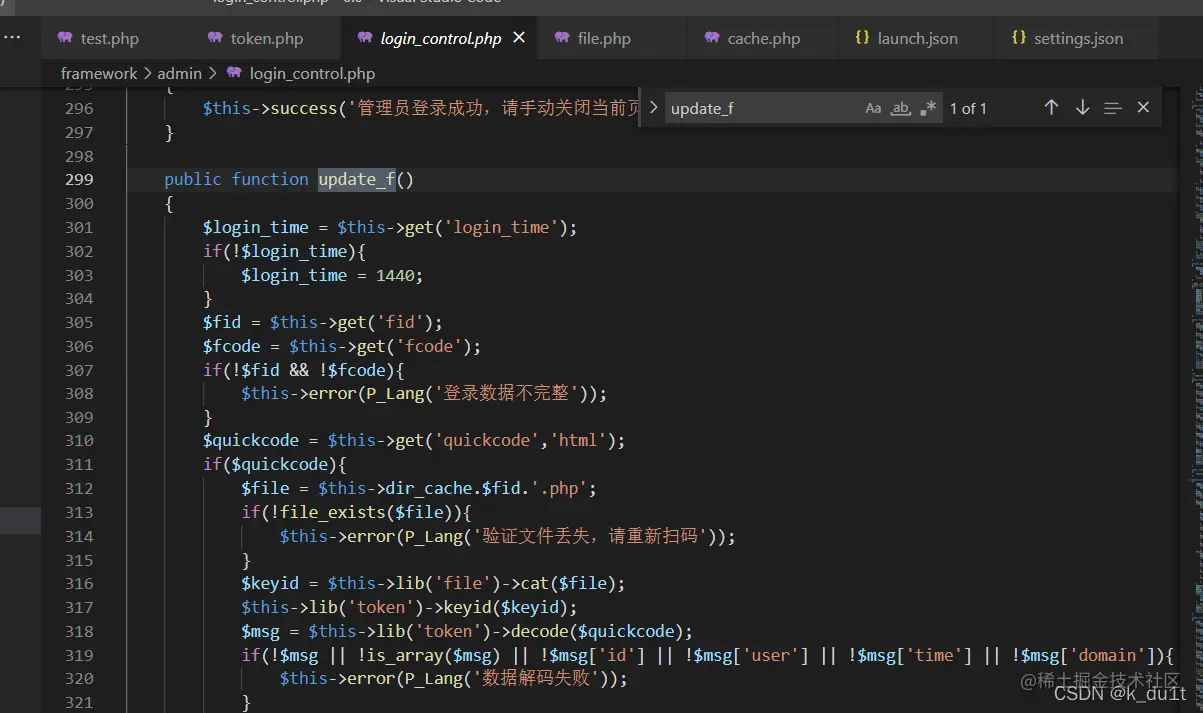Open the admin breadcrumb dropdown
Viewport: 1203px width, 713px height.
(x=179, y=73)
